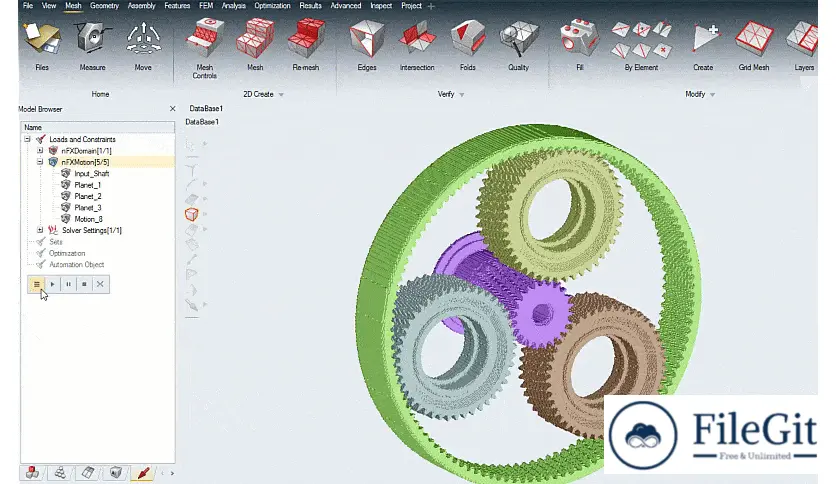Expand Solver Settings[1/1] node
Image resolution: width=836 pixels, height=484 pixels.
click(x=40, y=230)
